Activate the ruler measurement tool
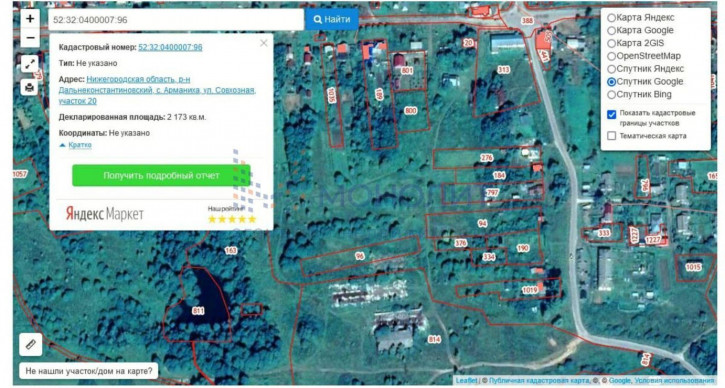Viewport: 725px width, 388px height. tap(31, 345)
